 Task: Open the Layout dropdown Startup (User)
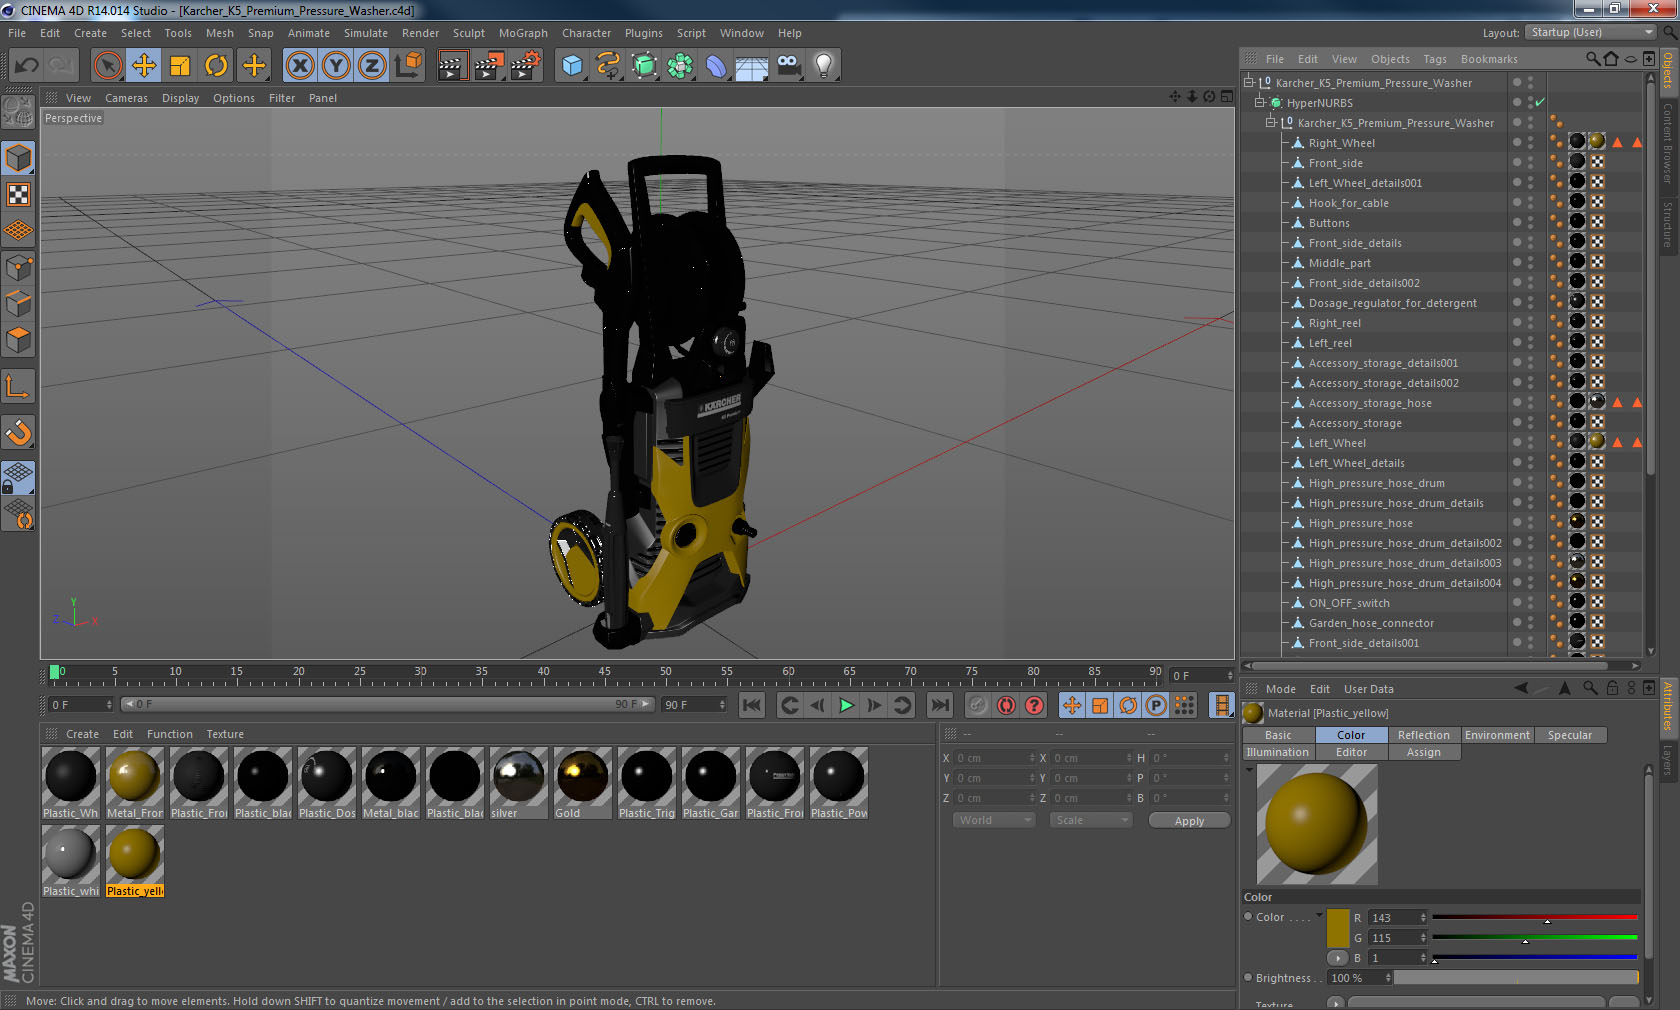[1591, 32]
